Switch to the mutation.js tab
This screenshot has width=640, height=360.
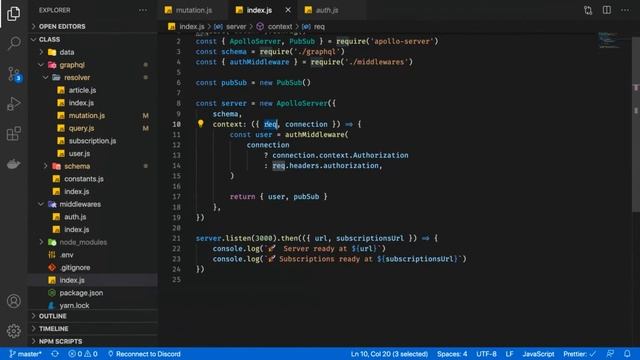point(194,10)
